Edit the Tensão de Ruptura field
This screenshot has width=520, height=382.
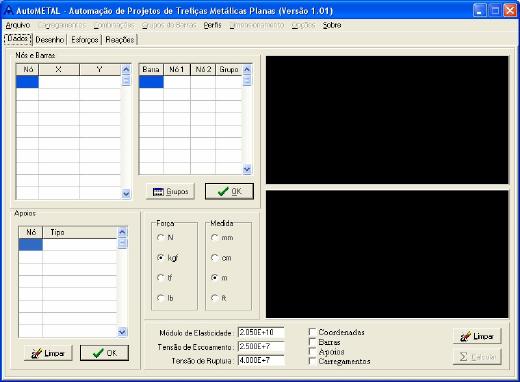click(x=261, y=361)
